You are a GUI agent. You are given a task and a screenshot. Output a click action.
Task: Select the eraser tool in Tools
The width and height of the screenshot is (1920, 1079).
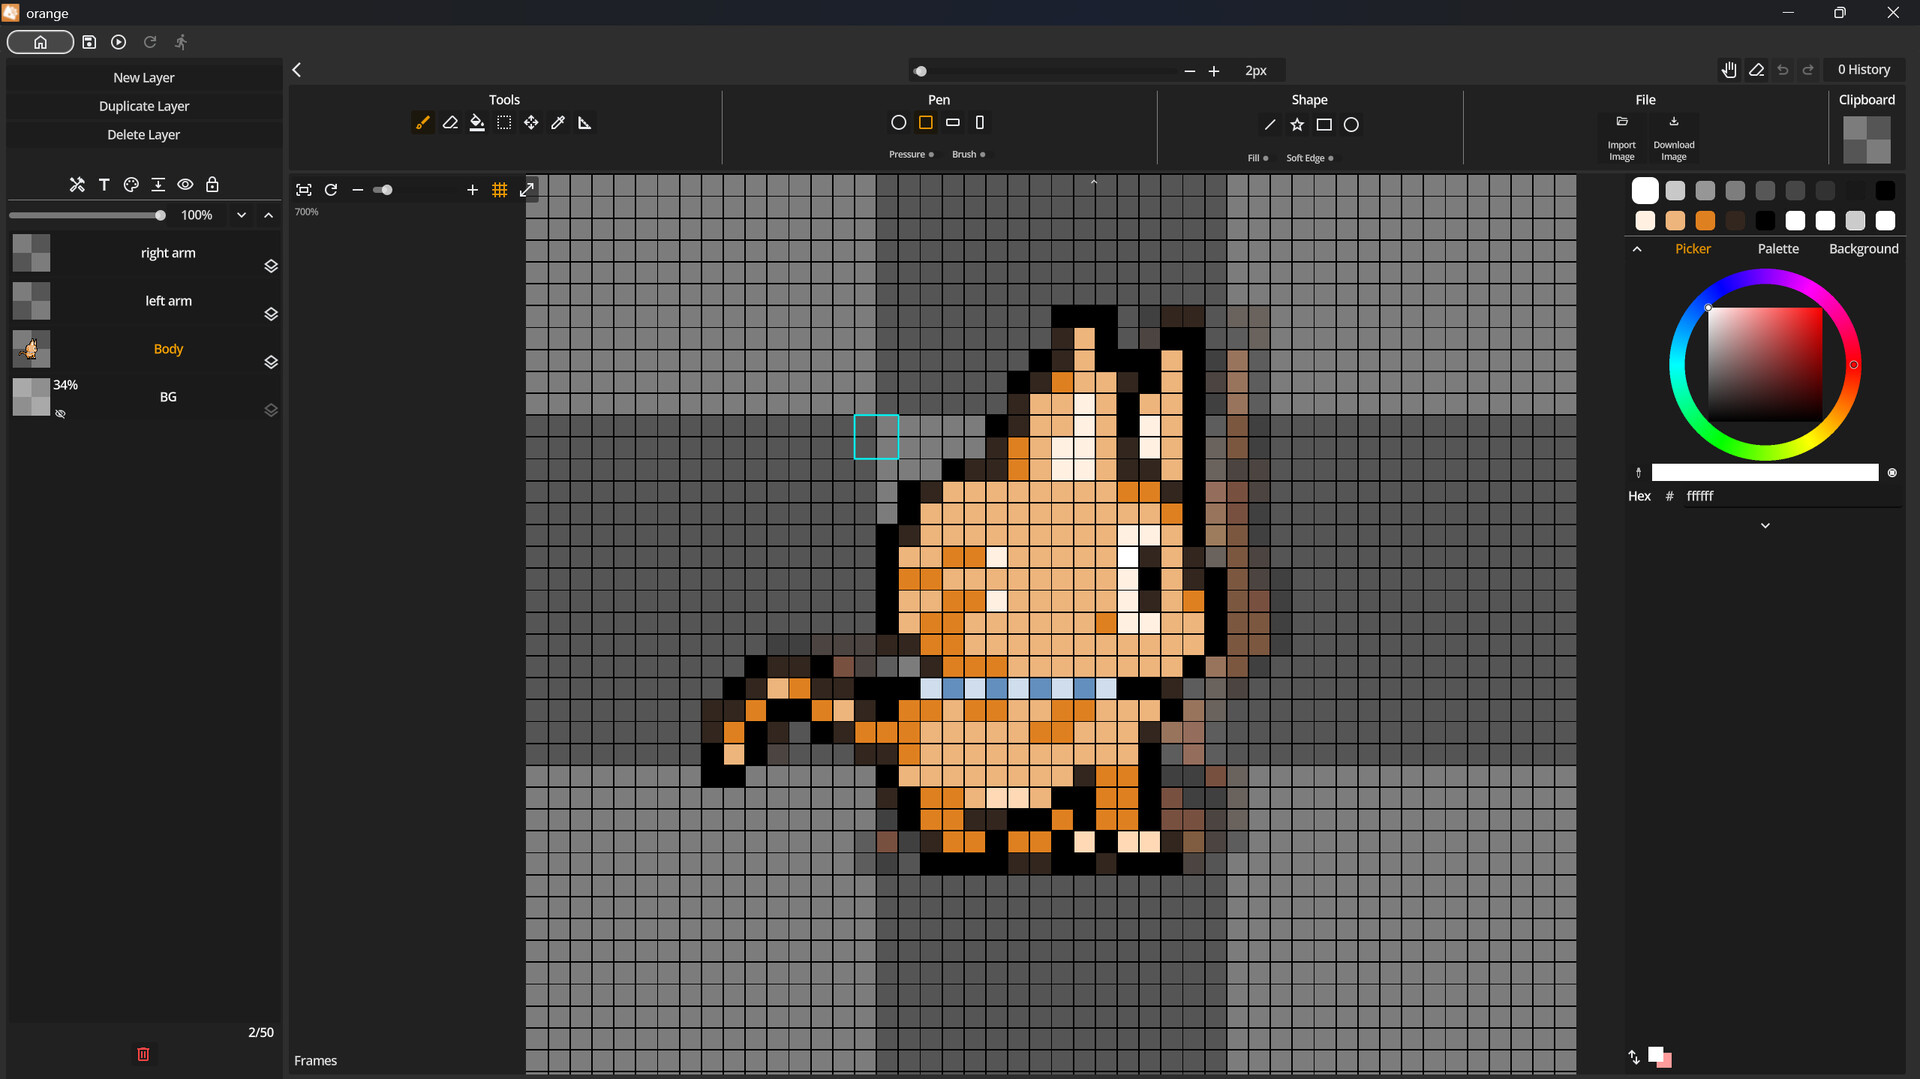[x=450, y=123]
